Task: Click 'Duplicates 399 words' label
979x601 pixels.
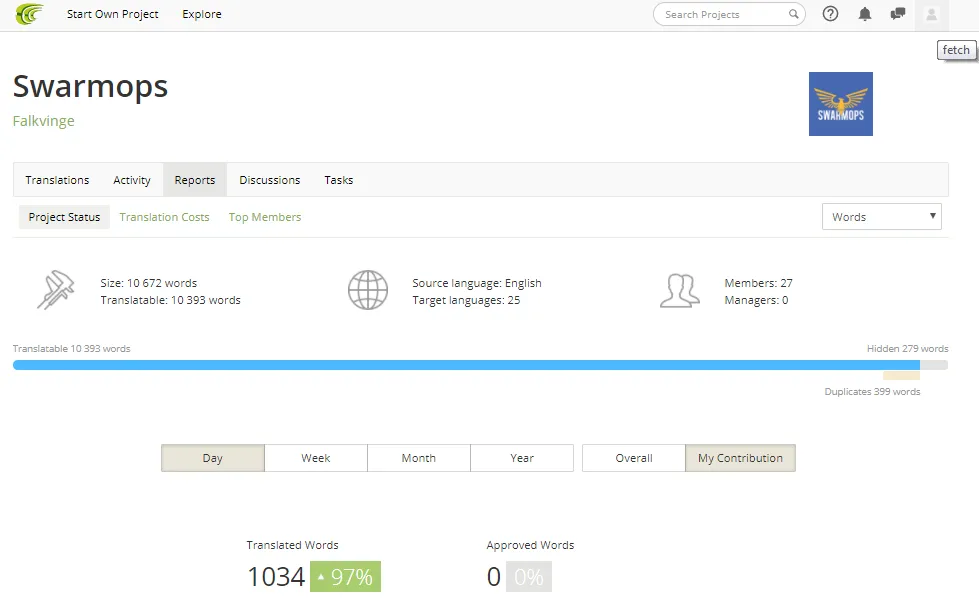Action: pyautogui.click(x=872, y=392)
